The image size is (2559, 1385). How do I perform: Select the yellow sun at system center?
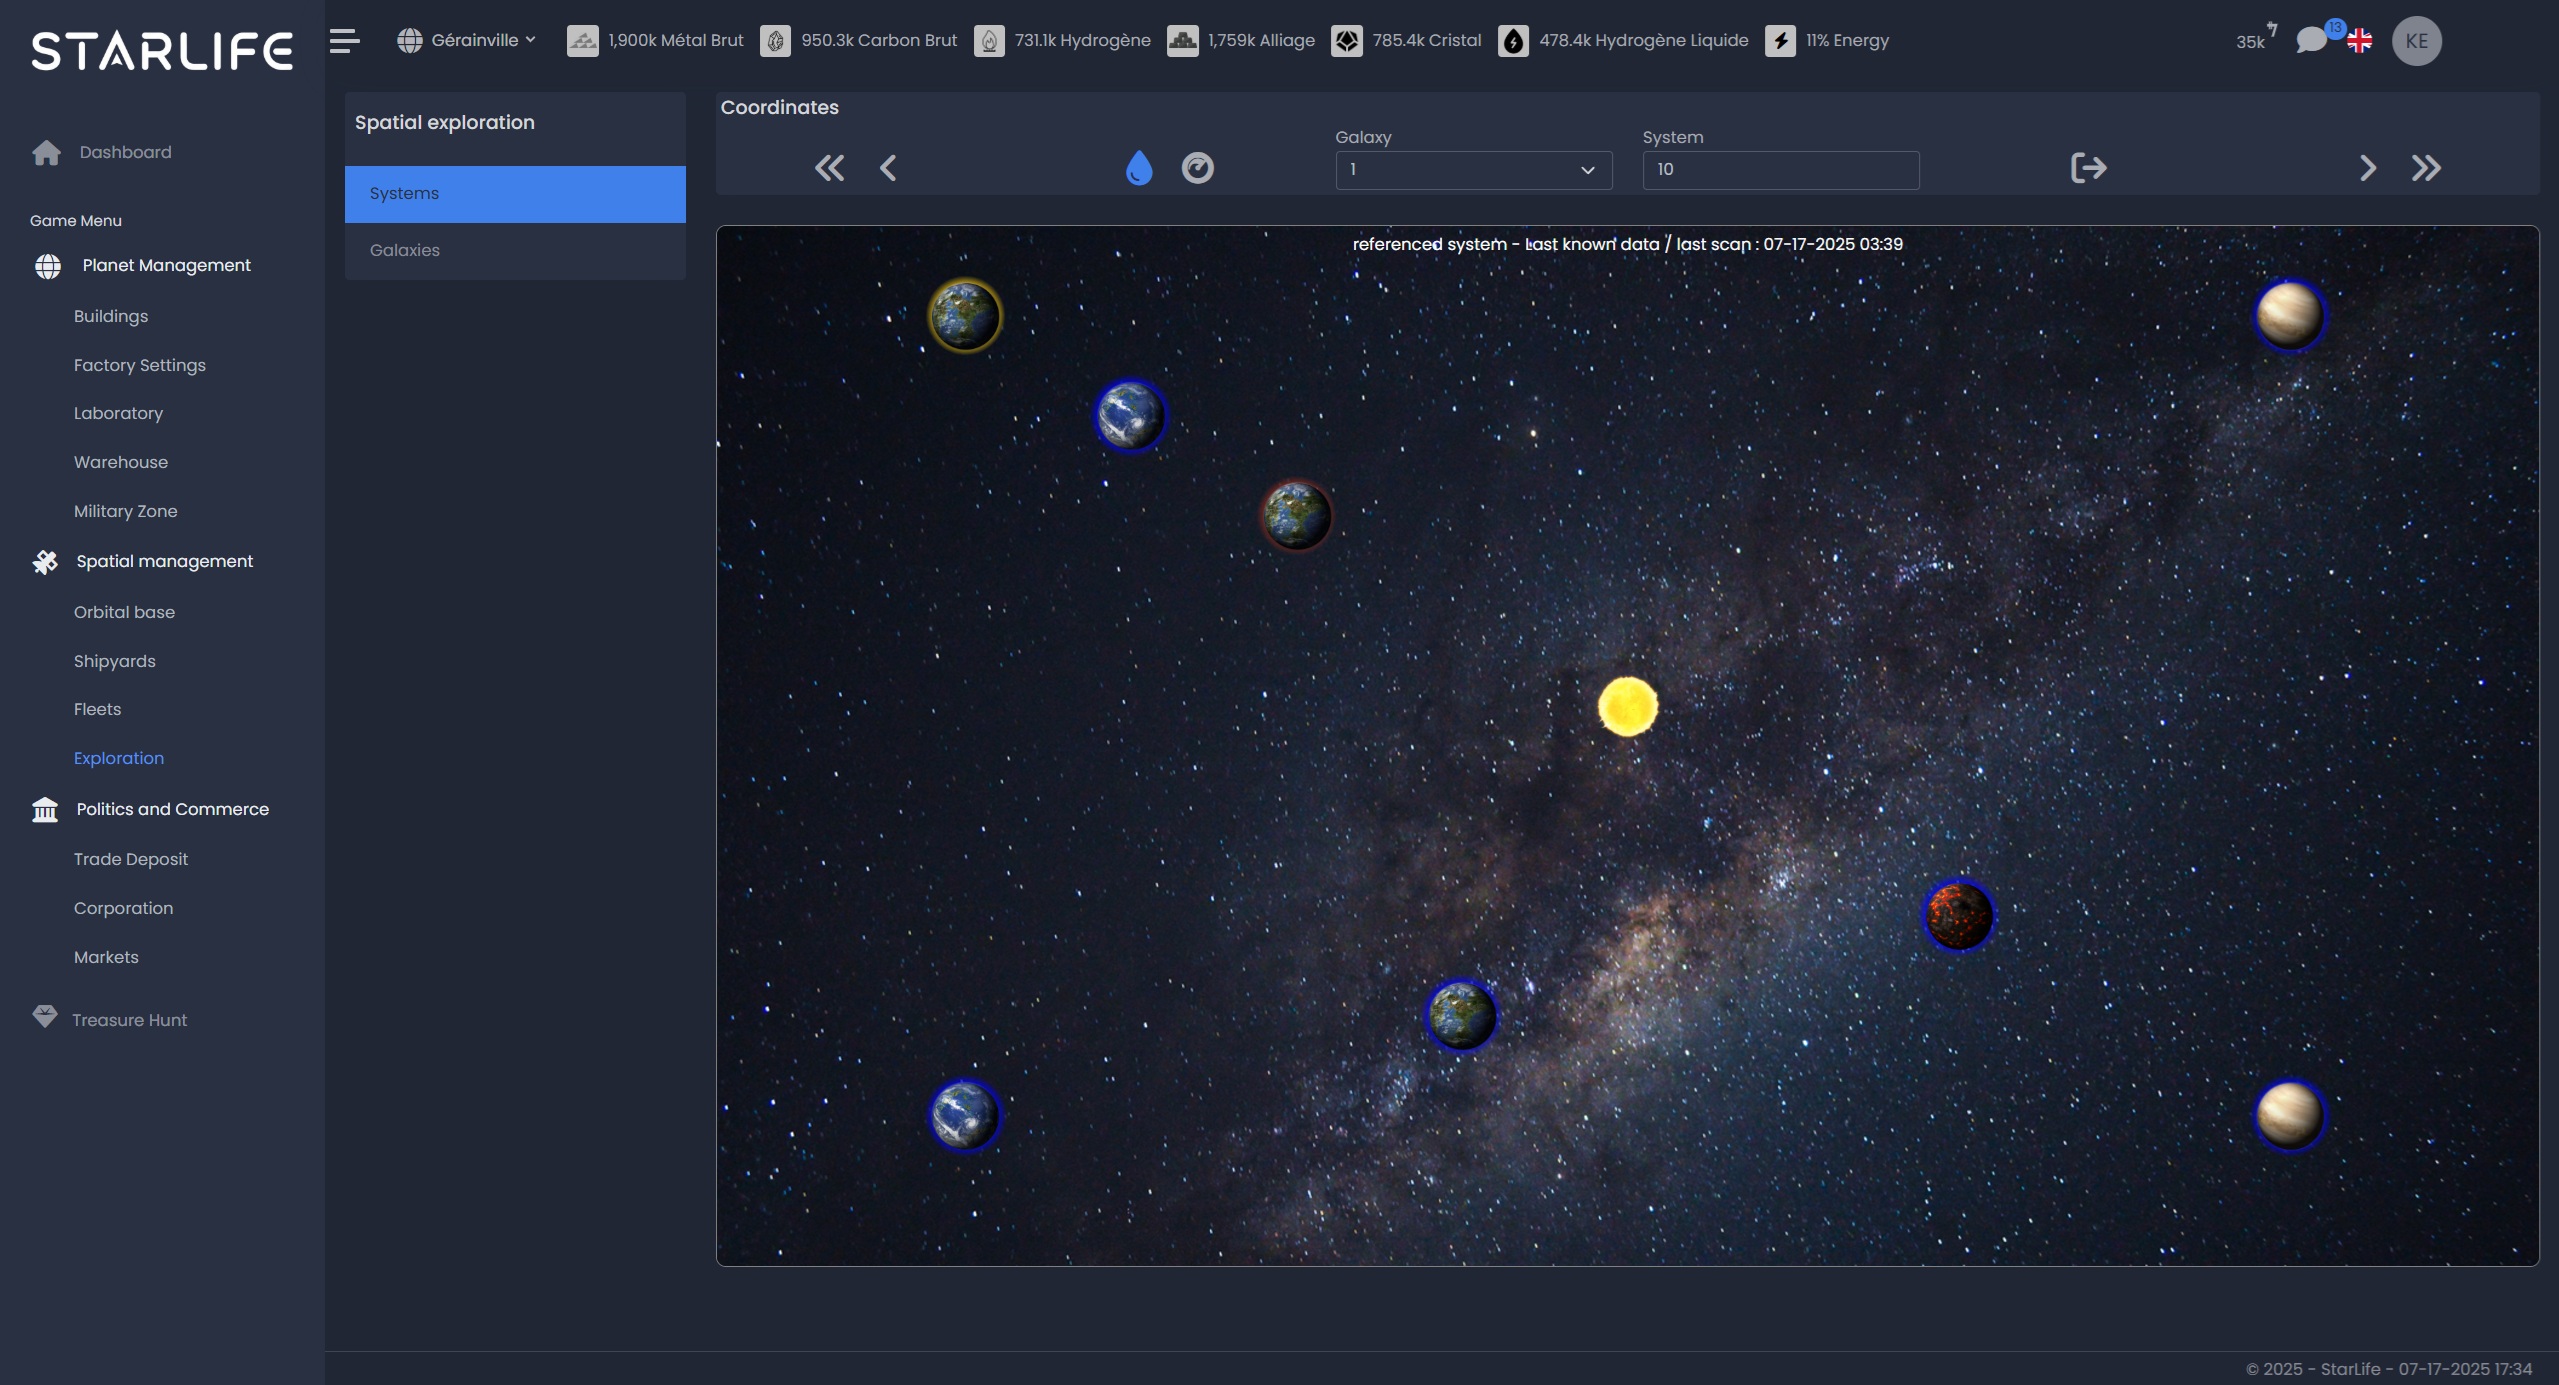click(1628, 706)
